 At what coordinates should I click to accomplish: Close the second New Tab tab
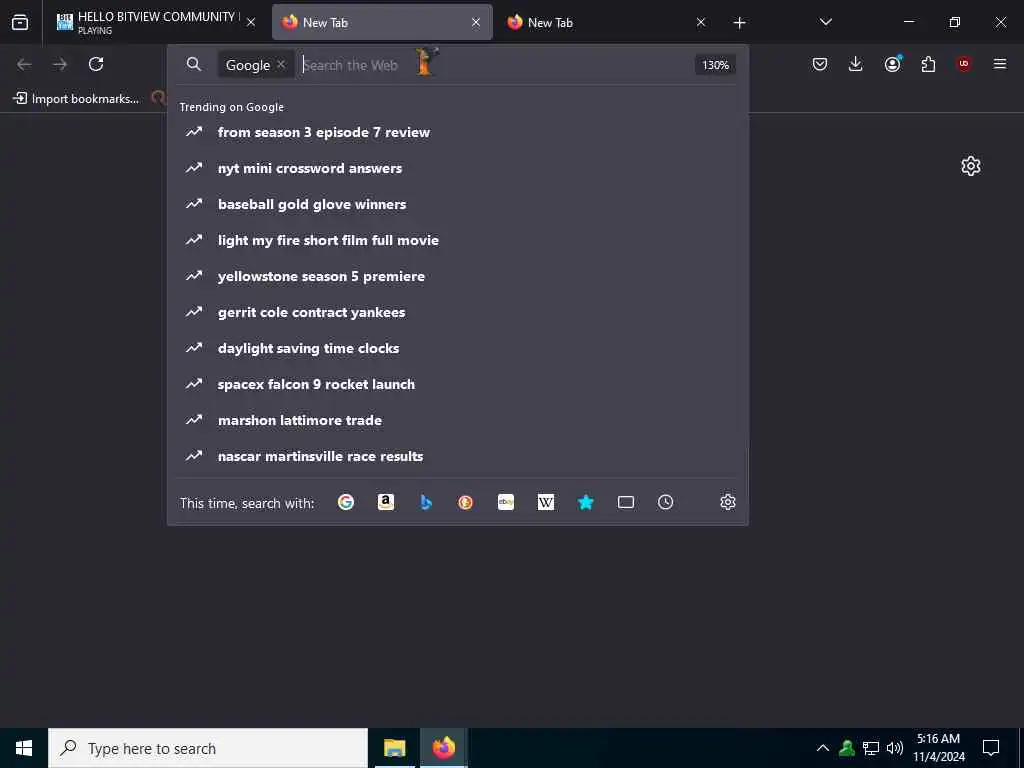pyautogui.click(x=701, y=22)
